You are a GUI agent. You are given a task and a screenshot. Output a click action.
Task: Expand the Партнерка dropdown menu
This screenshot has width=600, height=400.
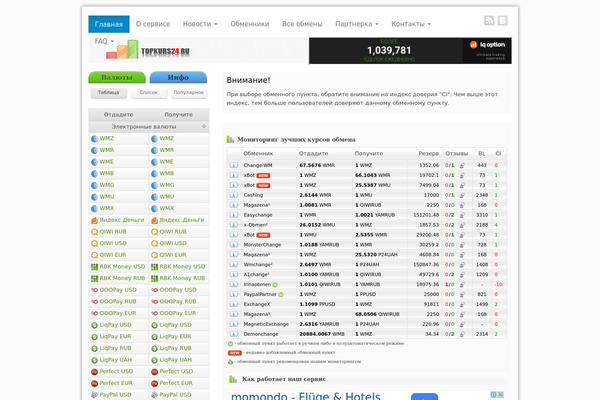click(357, 24)
